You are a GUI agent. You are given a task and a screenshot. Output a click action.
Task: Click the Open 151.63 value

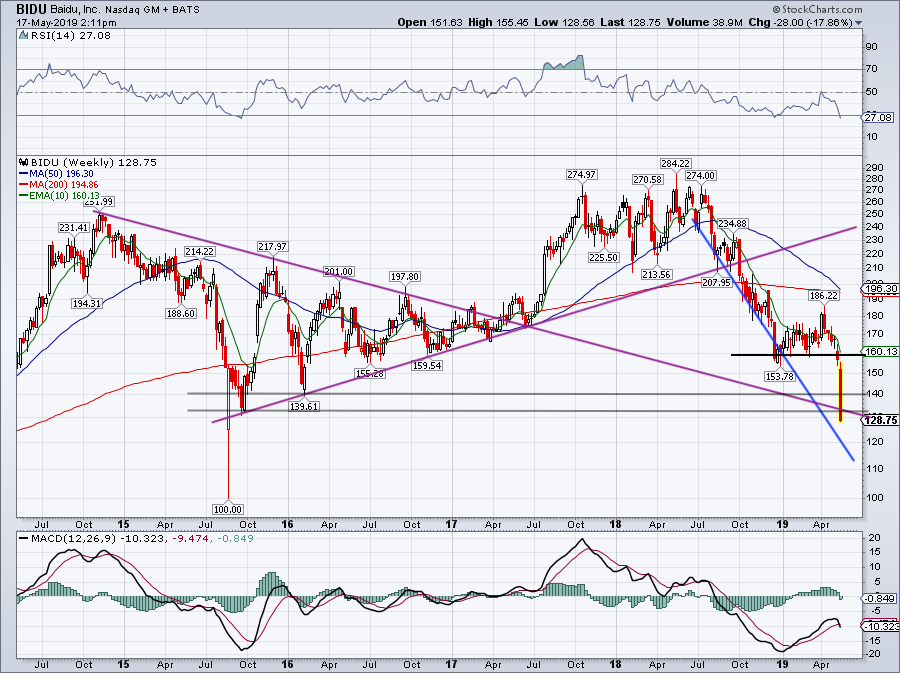coord(430,22)
